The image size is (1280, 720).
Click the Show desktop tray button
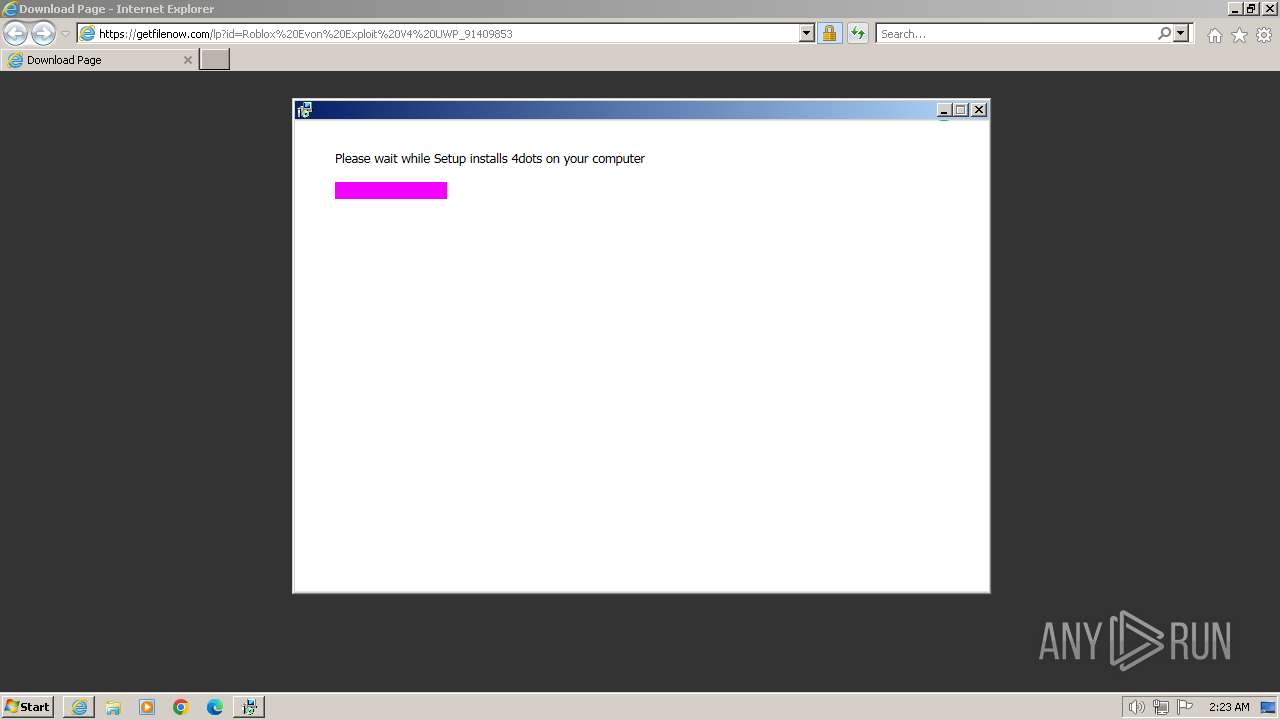pyautogui.click(x=1268, y=707)
